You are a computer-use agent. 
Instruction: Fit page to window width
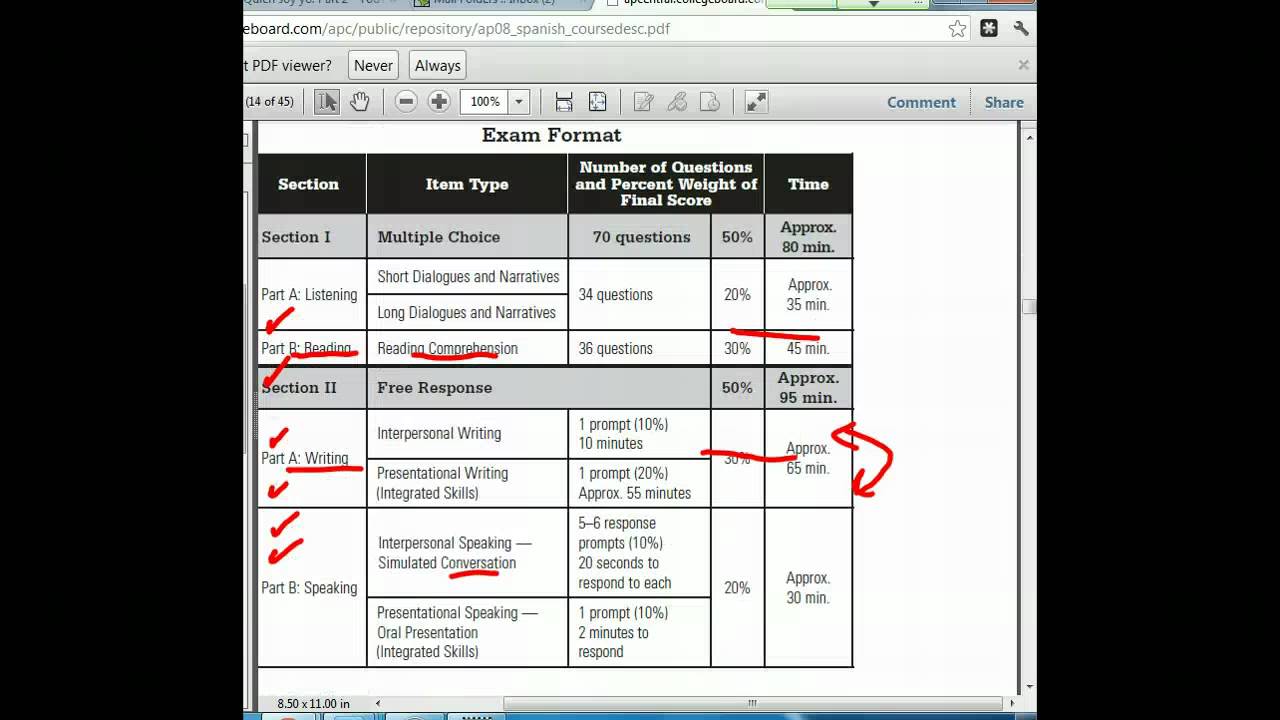click(564, 101)
